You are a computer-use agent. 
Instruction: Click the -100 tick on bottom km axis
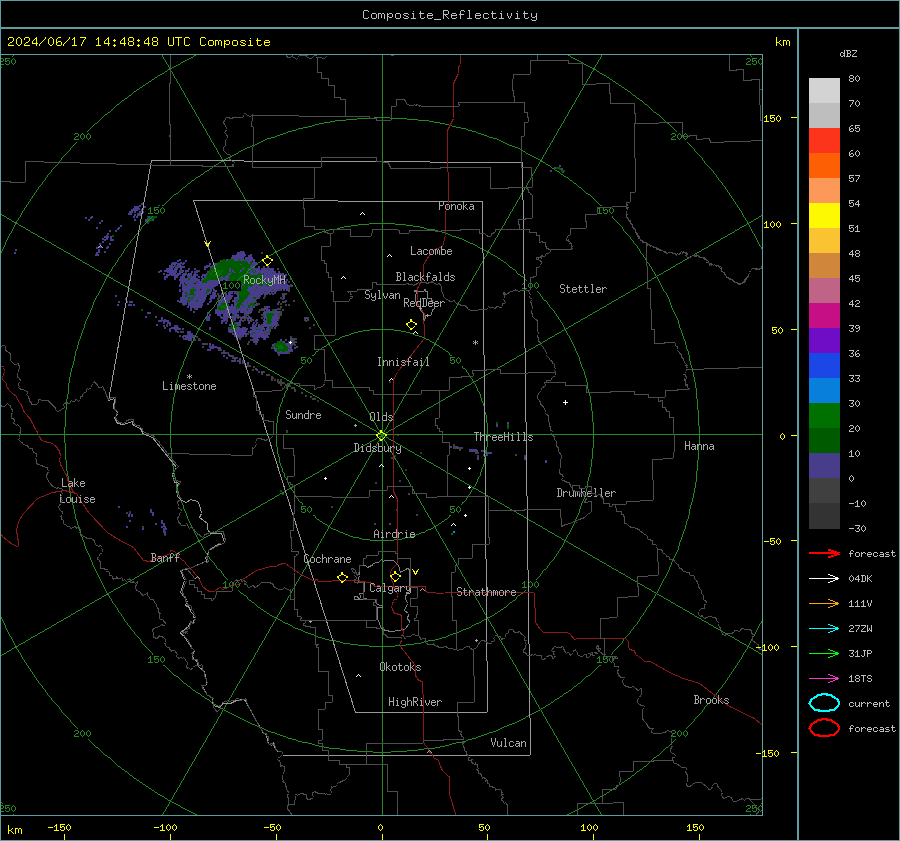coord(165,827)
